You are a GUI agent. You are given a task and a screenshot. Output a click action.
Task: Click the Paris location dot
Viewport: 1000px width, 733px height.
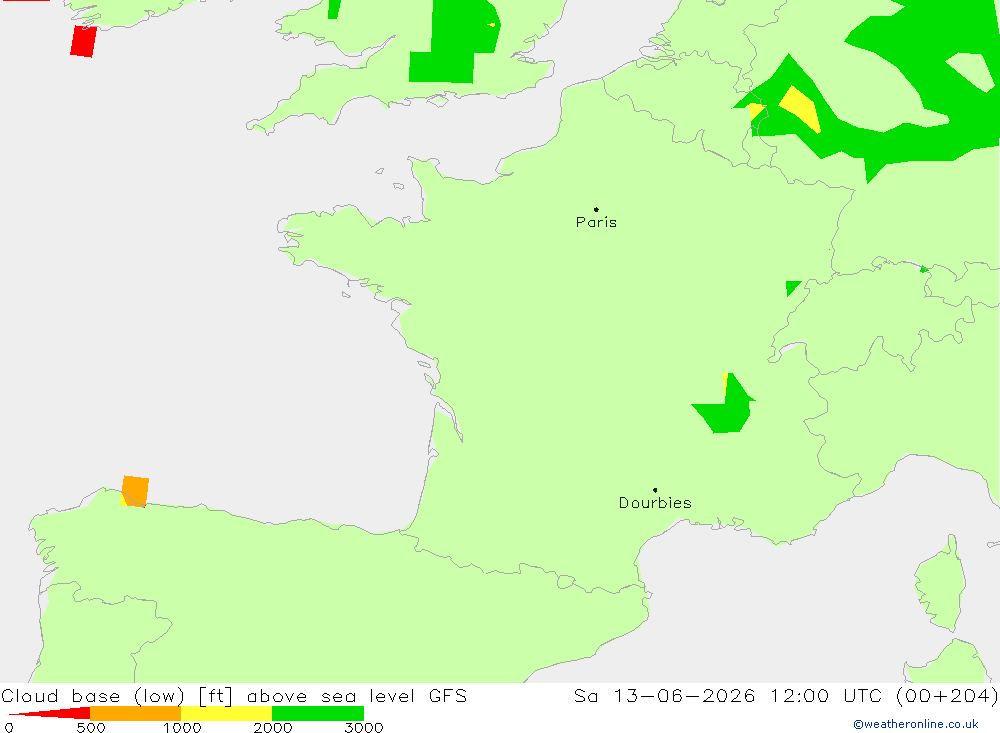pos(596,209)
